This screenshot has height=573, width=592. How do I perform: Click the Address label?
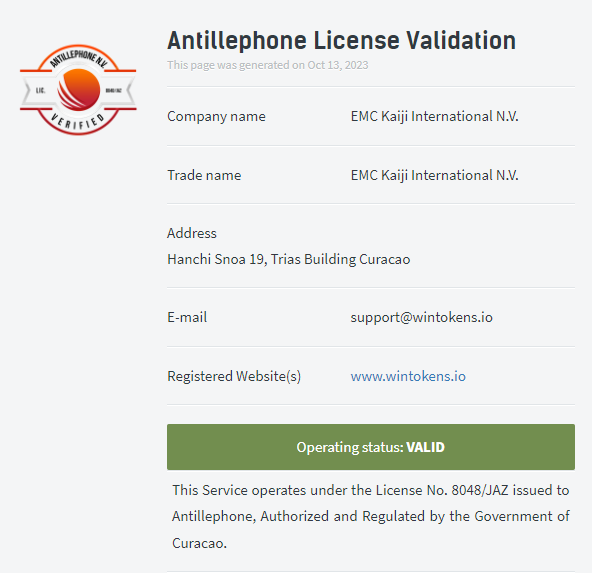(x=192, y=233)
